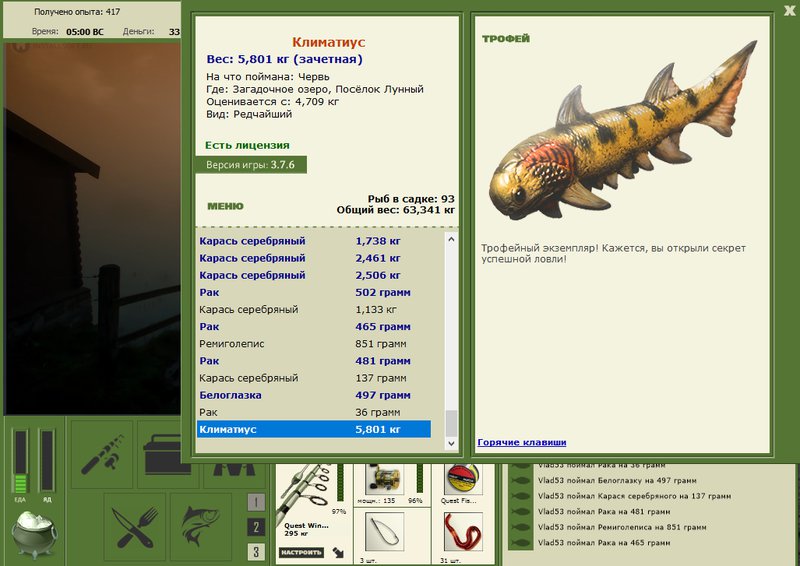Click the 'Общий вес: 63,341 кг' total
The height and width of the screenshot is (566, 800).
[395, 210]
